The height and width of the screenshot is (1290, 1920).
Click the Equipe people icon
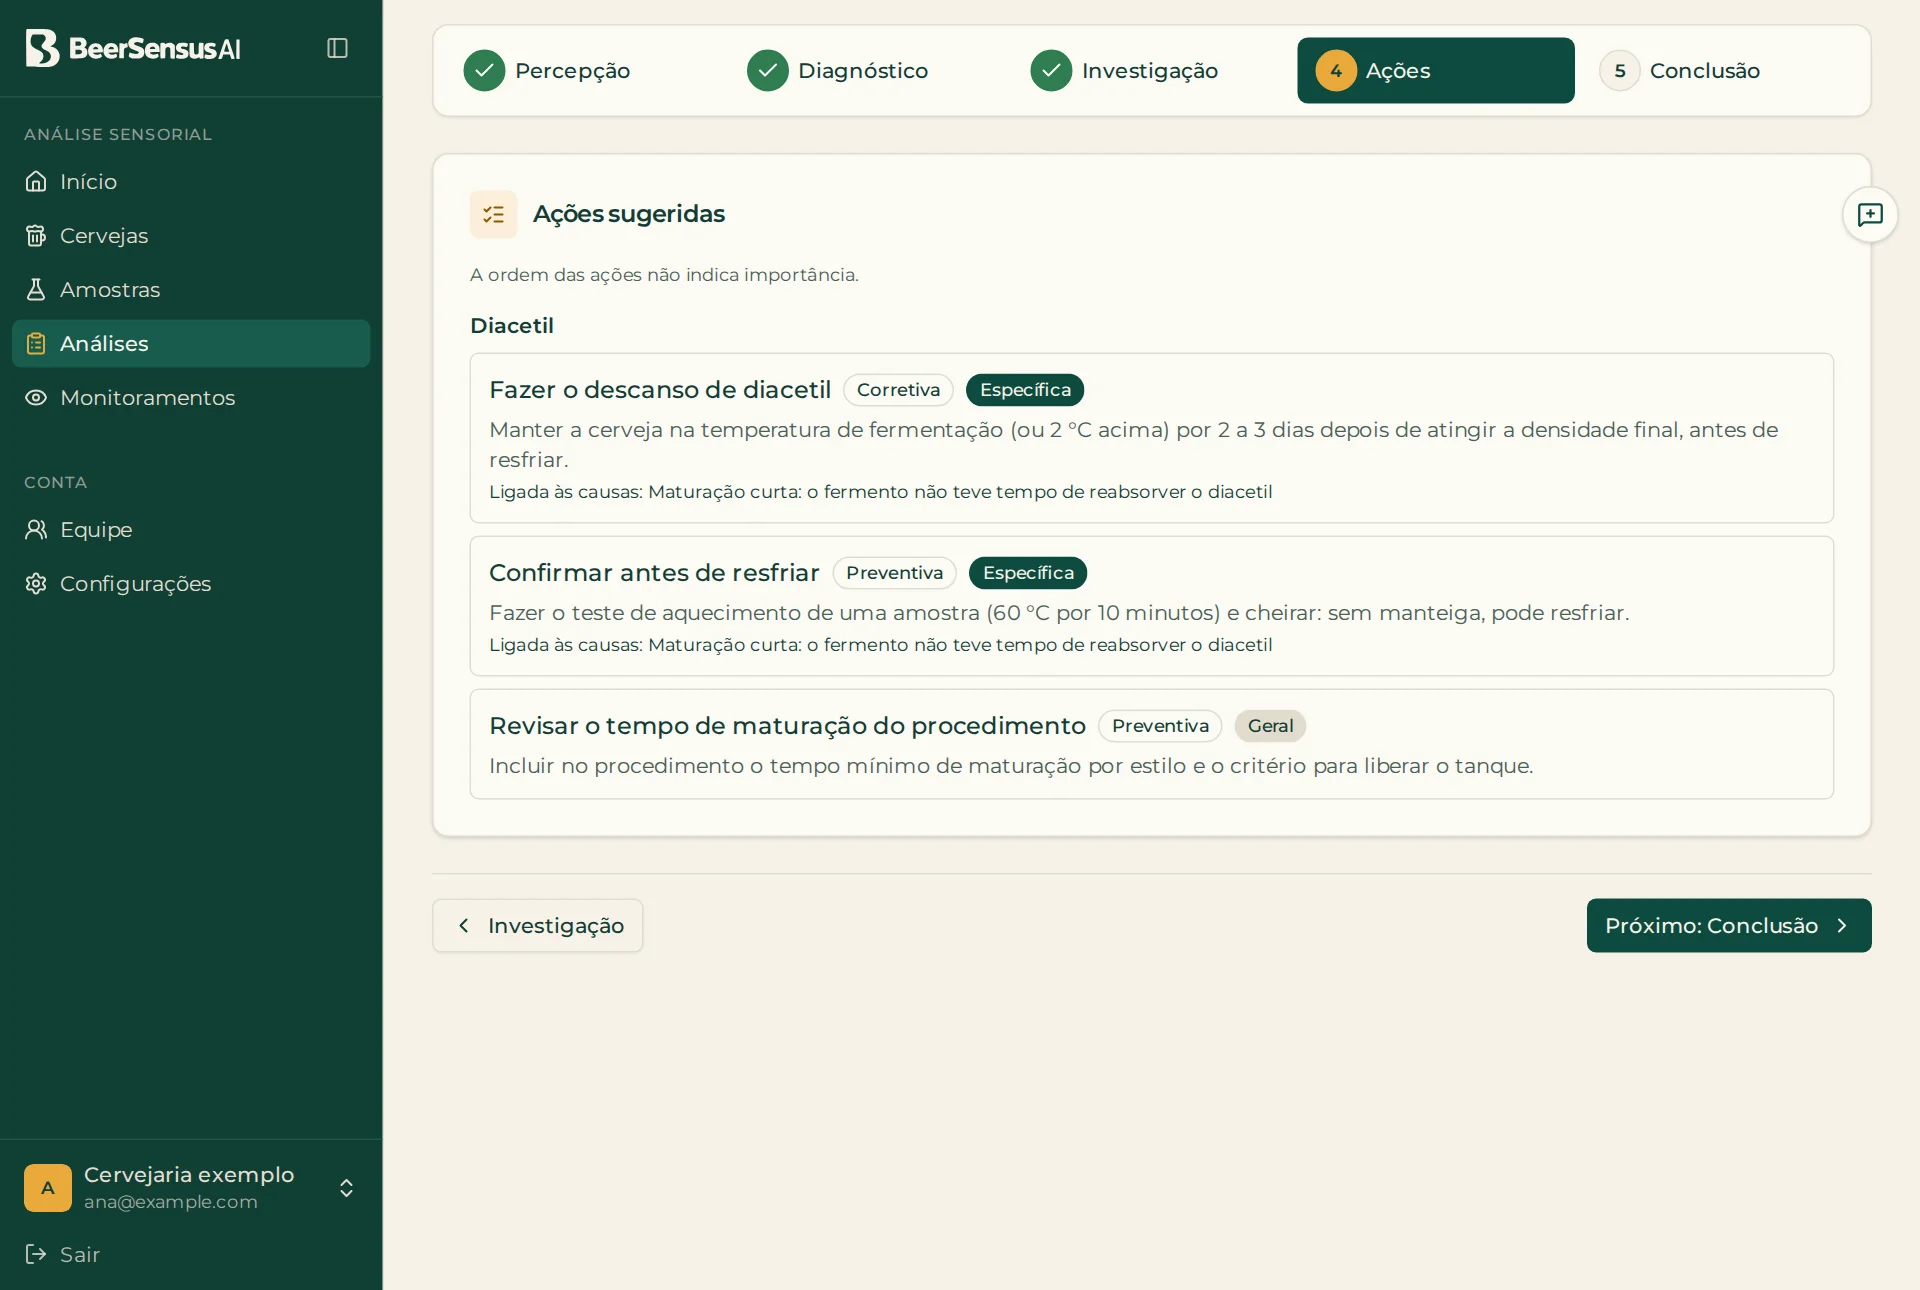pyautogui.click(x=36, y=529)
